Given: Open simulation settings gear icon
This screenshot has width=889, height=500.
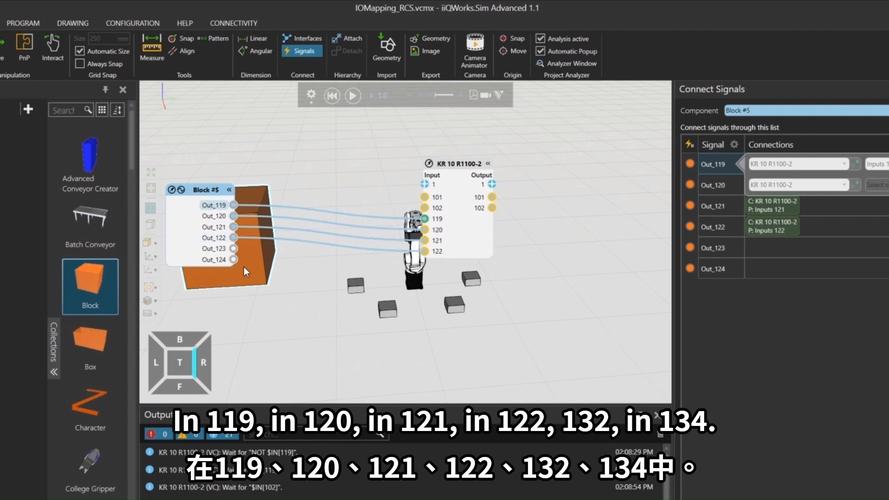Looking at the screenshot, I should 311,95.
